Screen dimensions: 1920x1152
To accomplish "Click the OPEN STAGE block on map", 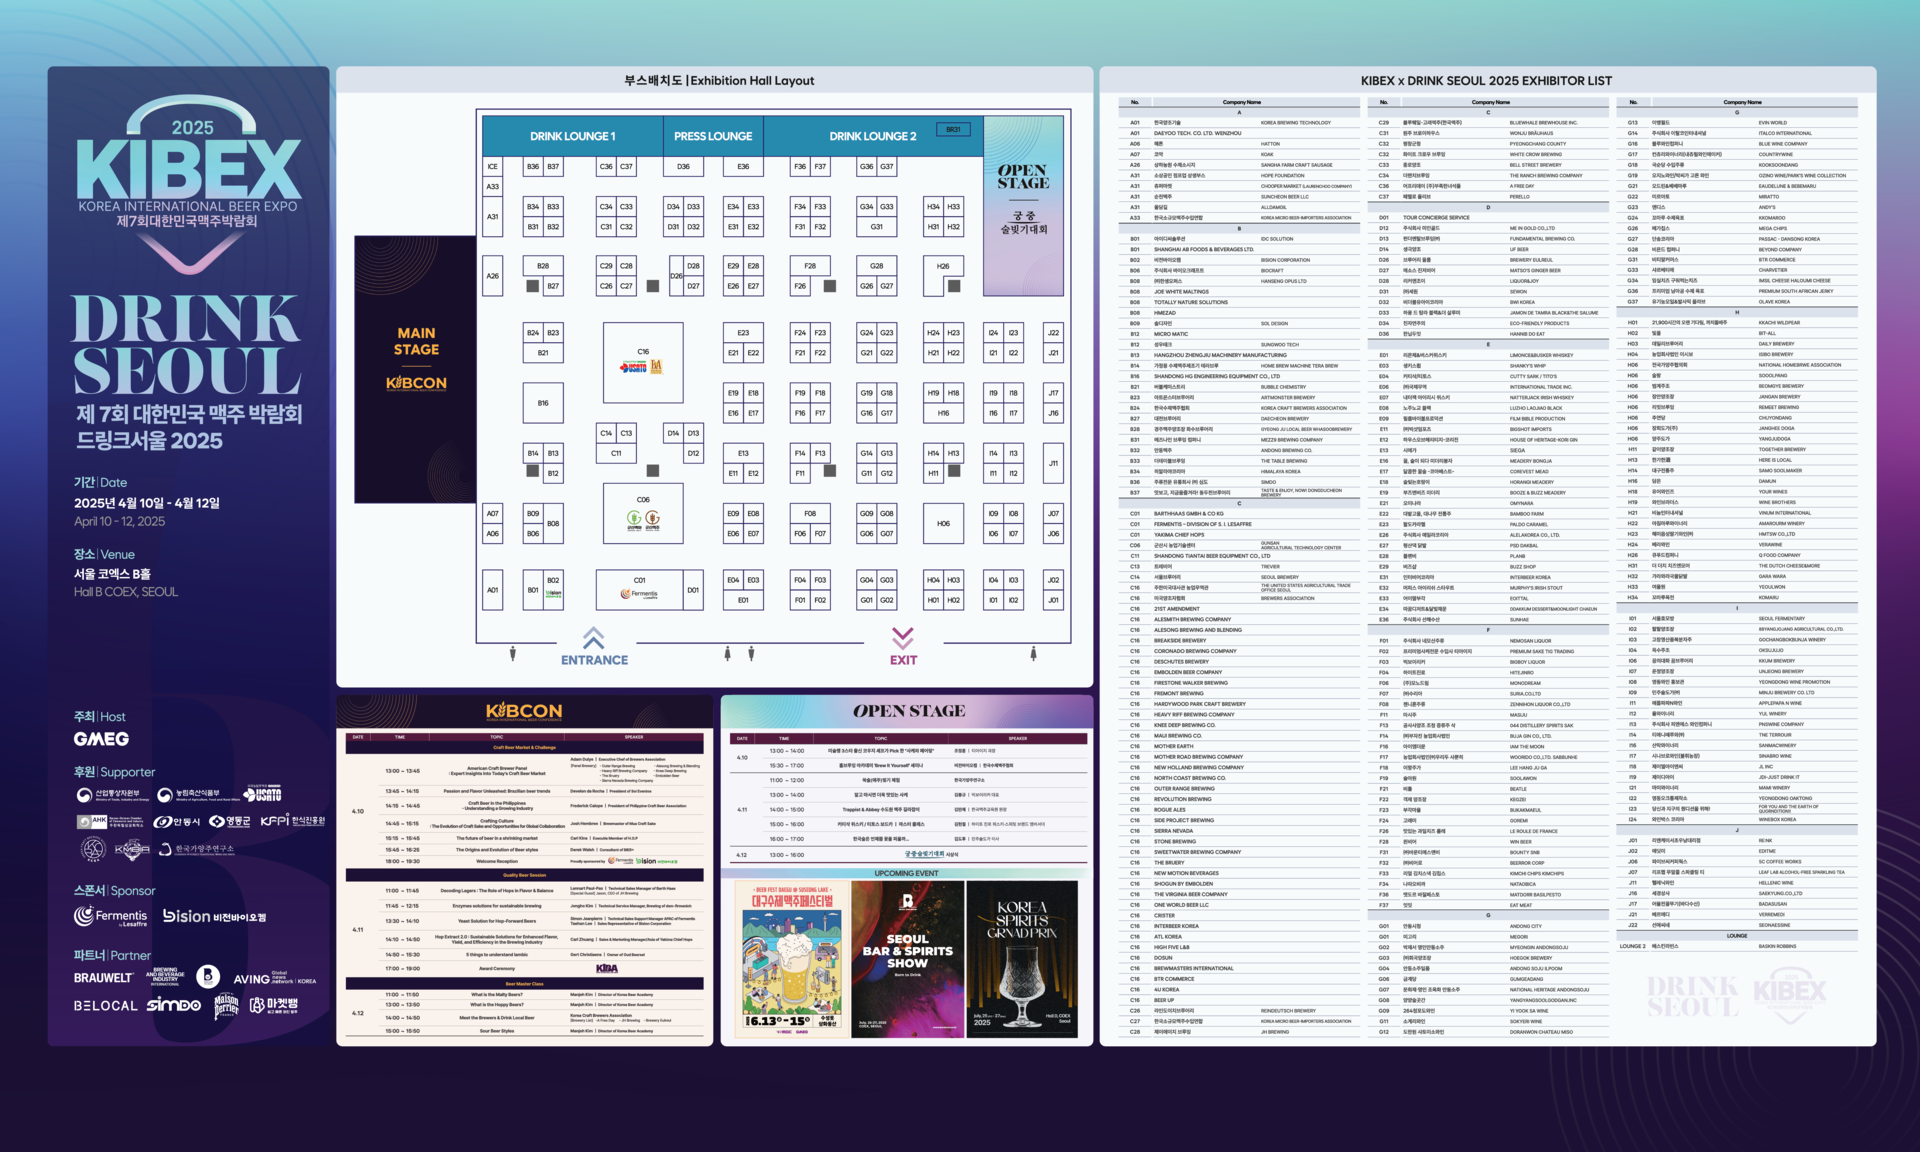I will pos(1023,206).
